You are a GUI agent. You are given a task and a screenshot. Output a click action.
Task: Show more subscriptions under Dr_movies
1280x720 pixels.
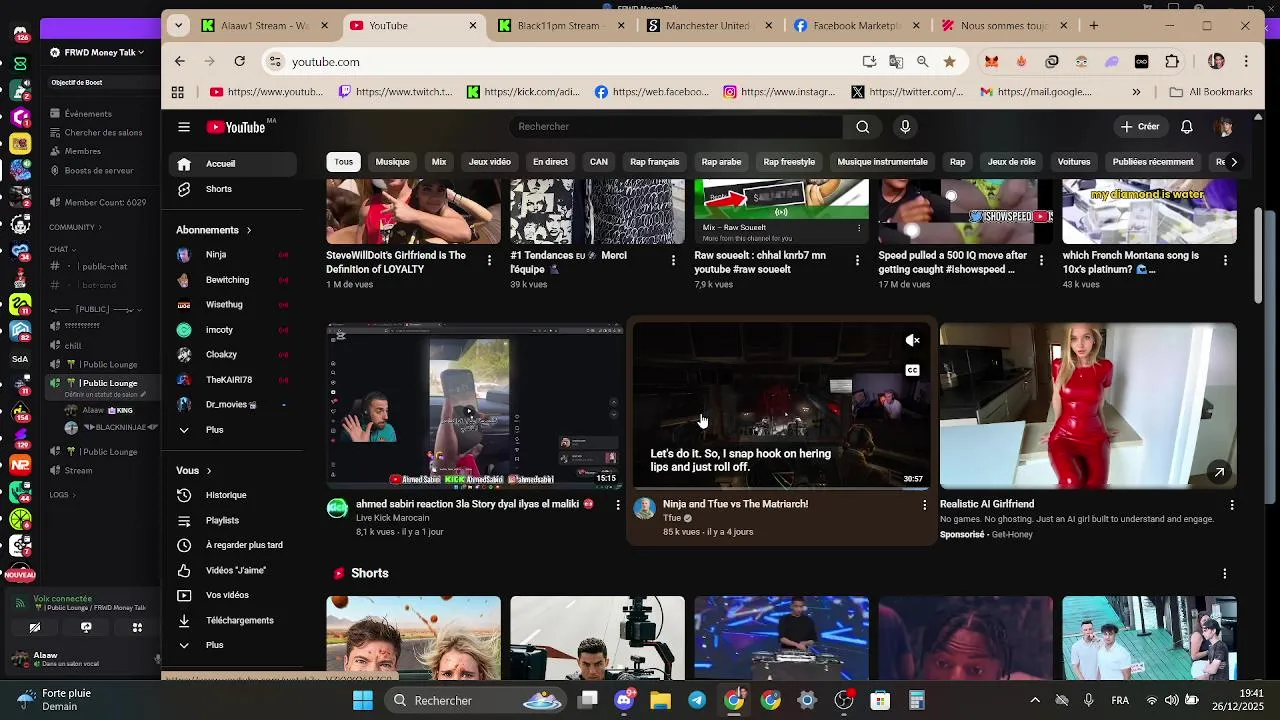[214, 430]
